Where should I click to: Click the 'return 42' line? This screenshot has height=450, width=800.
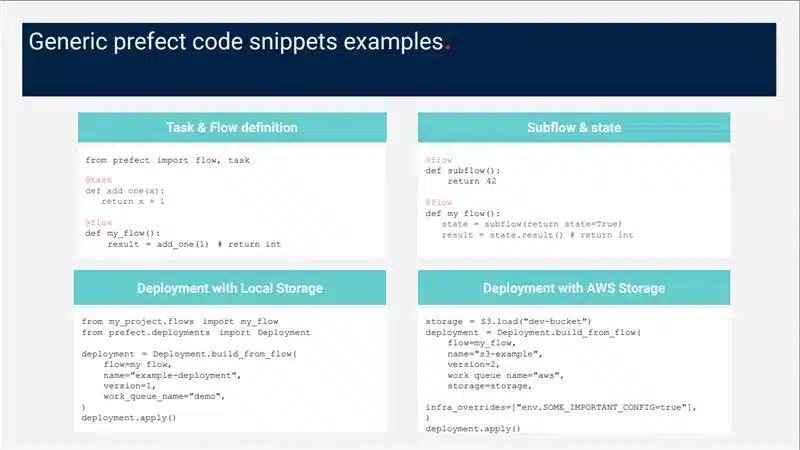472,181
